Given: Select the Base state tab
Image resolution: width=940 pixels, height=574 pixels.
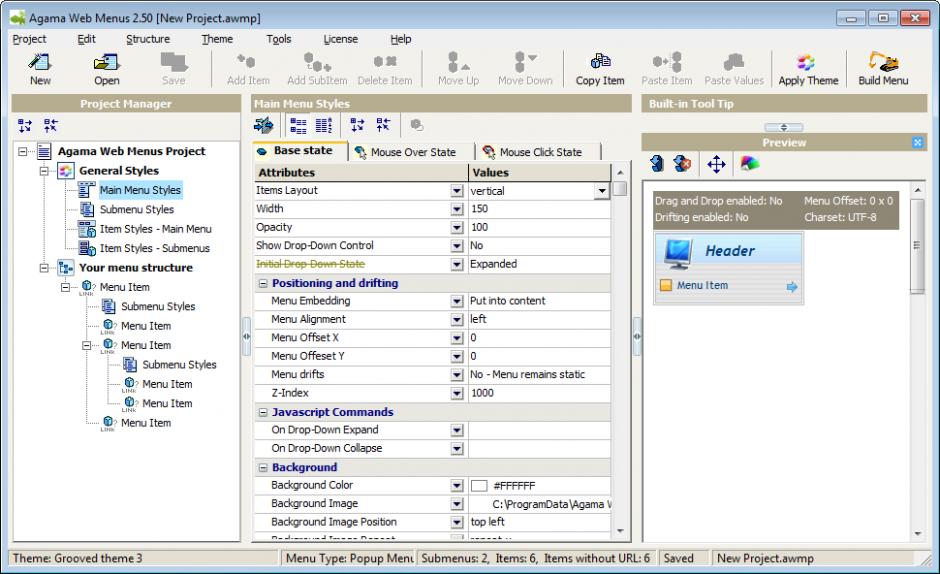Looking at the screenshot, I should tap(300, 151).
